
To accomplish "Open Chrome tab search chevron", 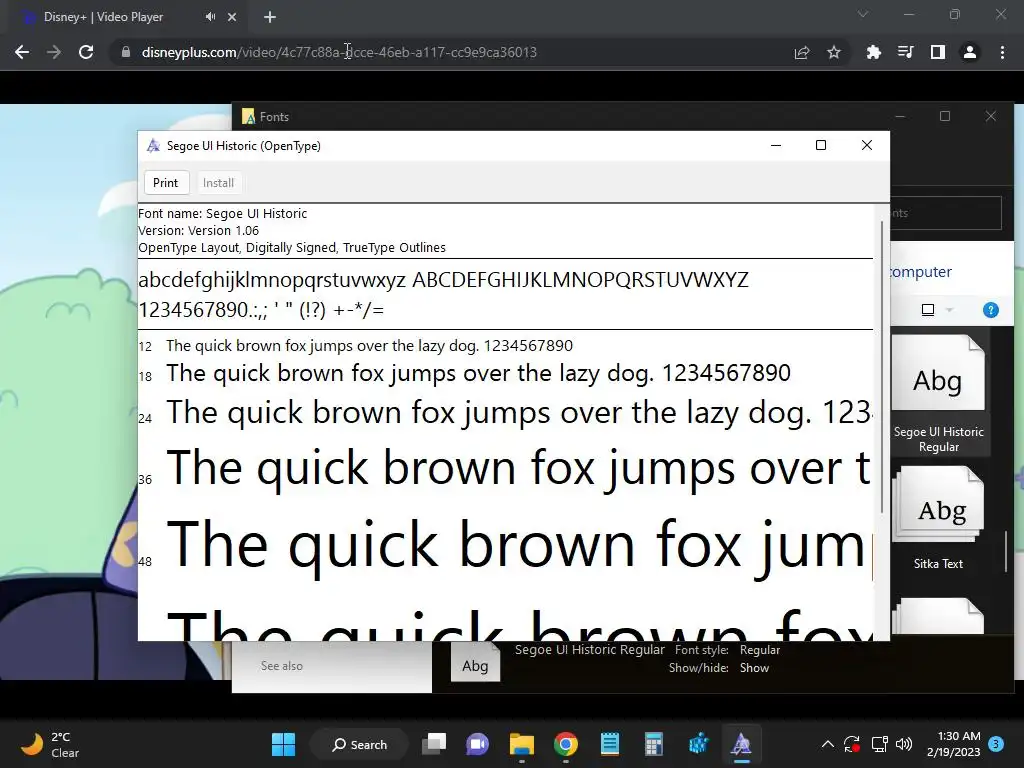I will [x=863, y=14].
